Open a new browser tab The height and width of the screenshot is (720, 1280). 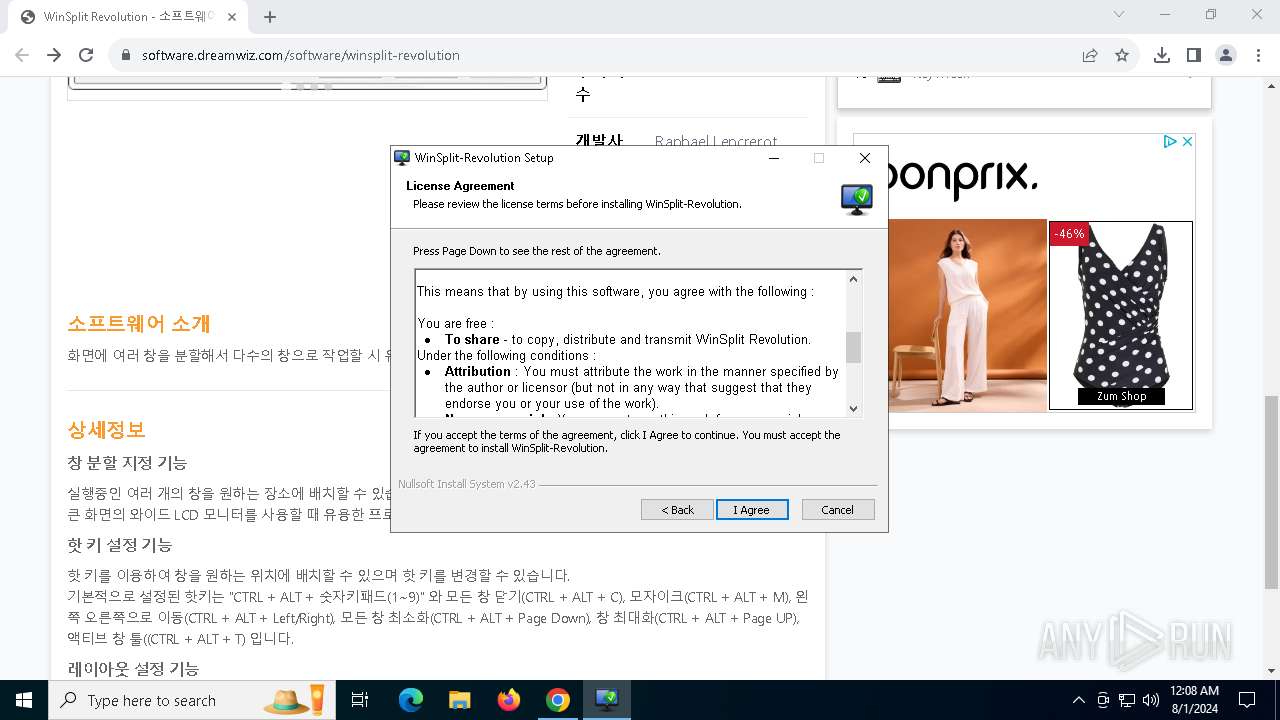[270, 16]
